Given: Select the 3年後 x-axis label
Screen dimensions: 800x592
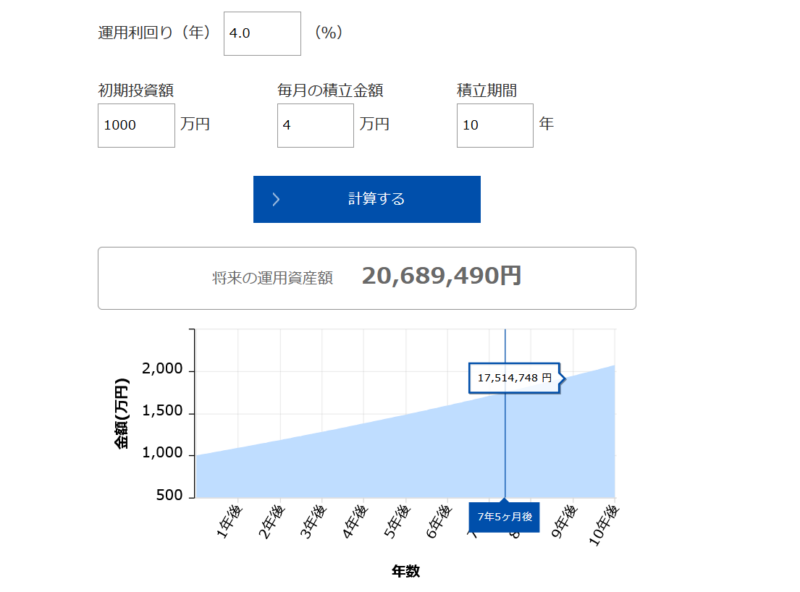Looking at the screenshot, I should [313, 523].
